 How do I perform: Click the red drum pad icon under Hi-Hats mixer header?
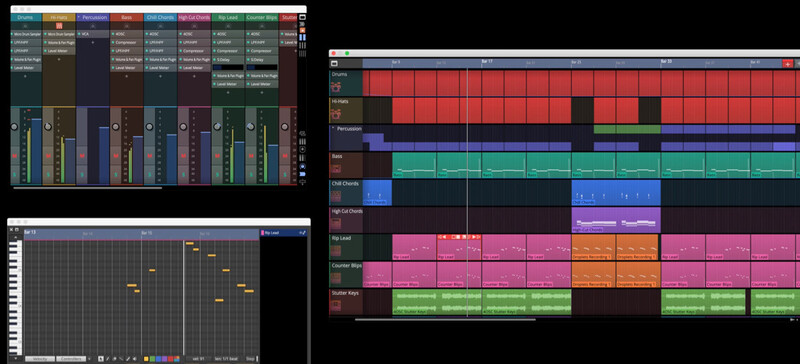tap(59, 26)
